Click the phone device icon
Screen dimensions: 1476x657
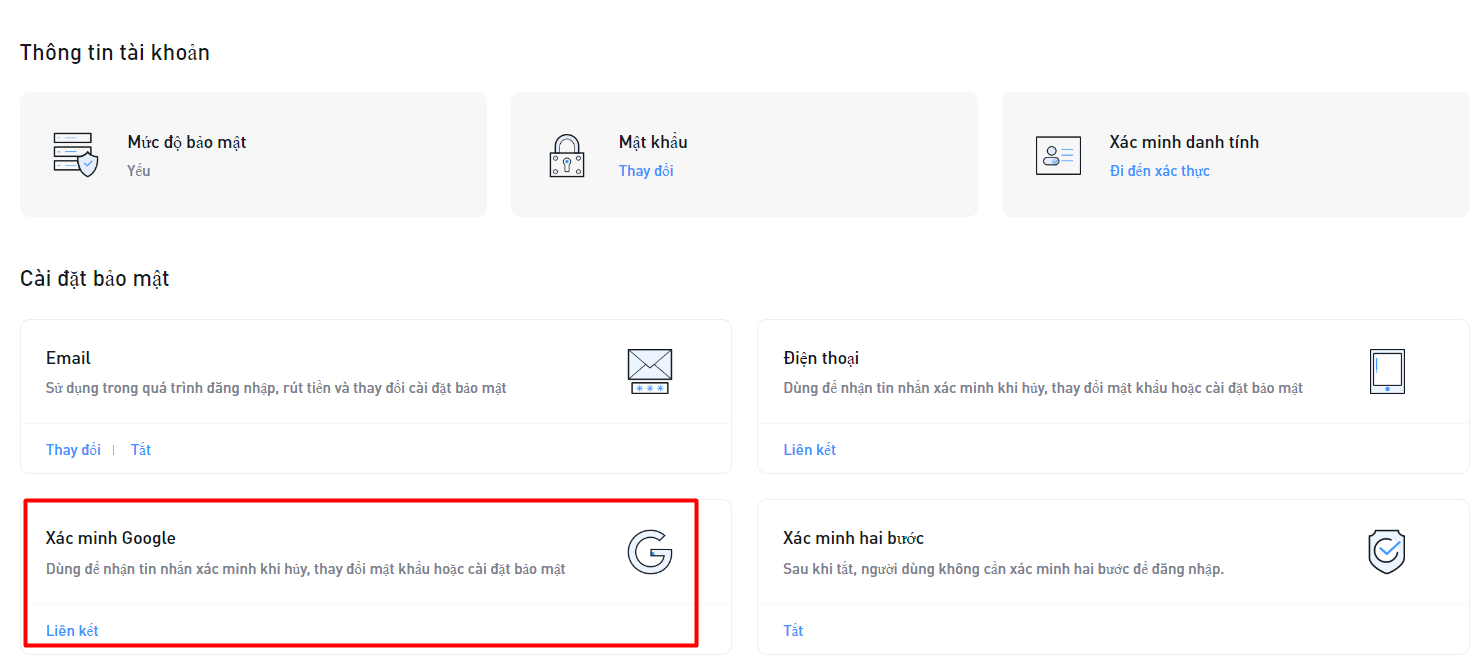coord(1387,371)
